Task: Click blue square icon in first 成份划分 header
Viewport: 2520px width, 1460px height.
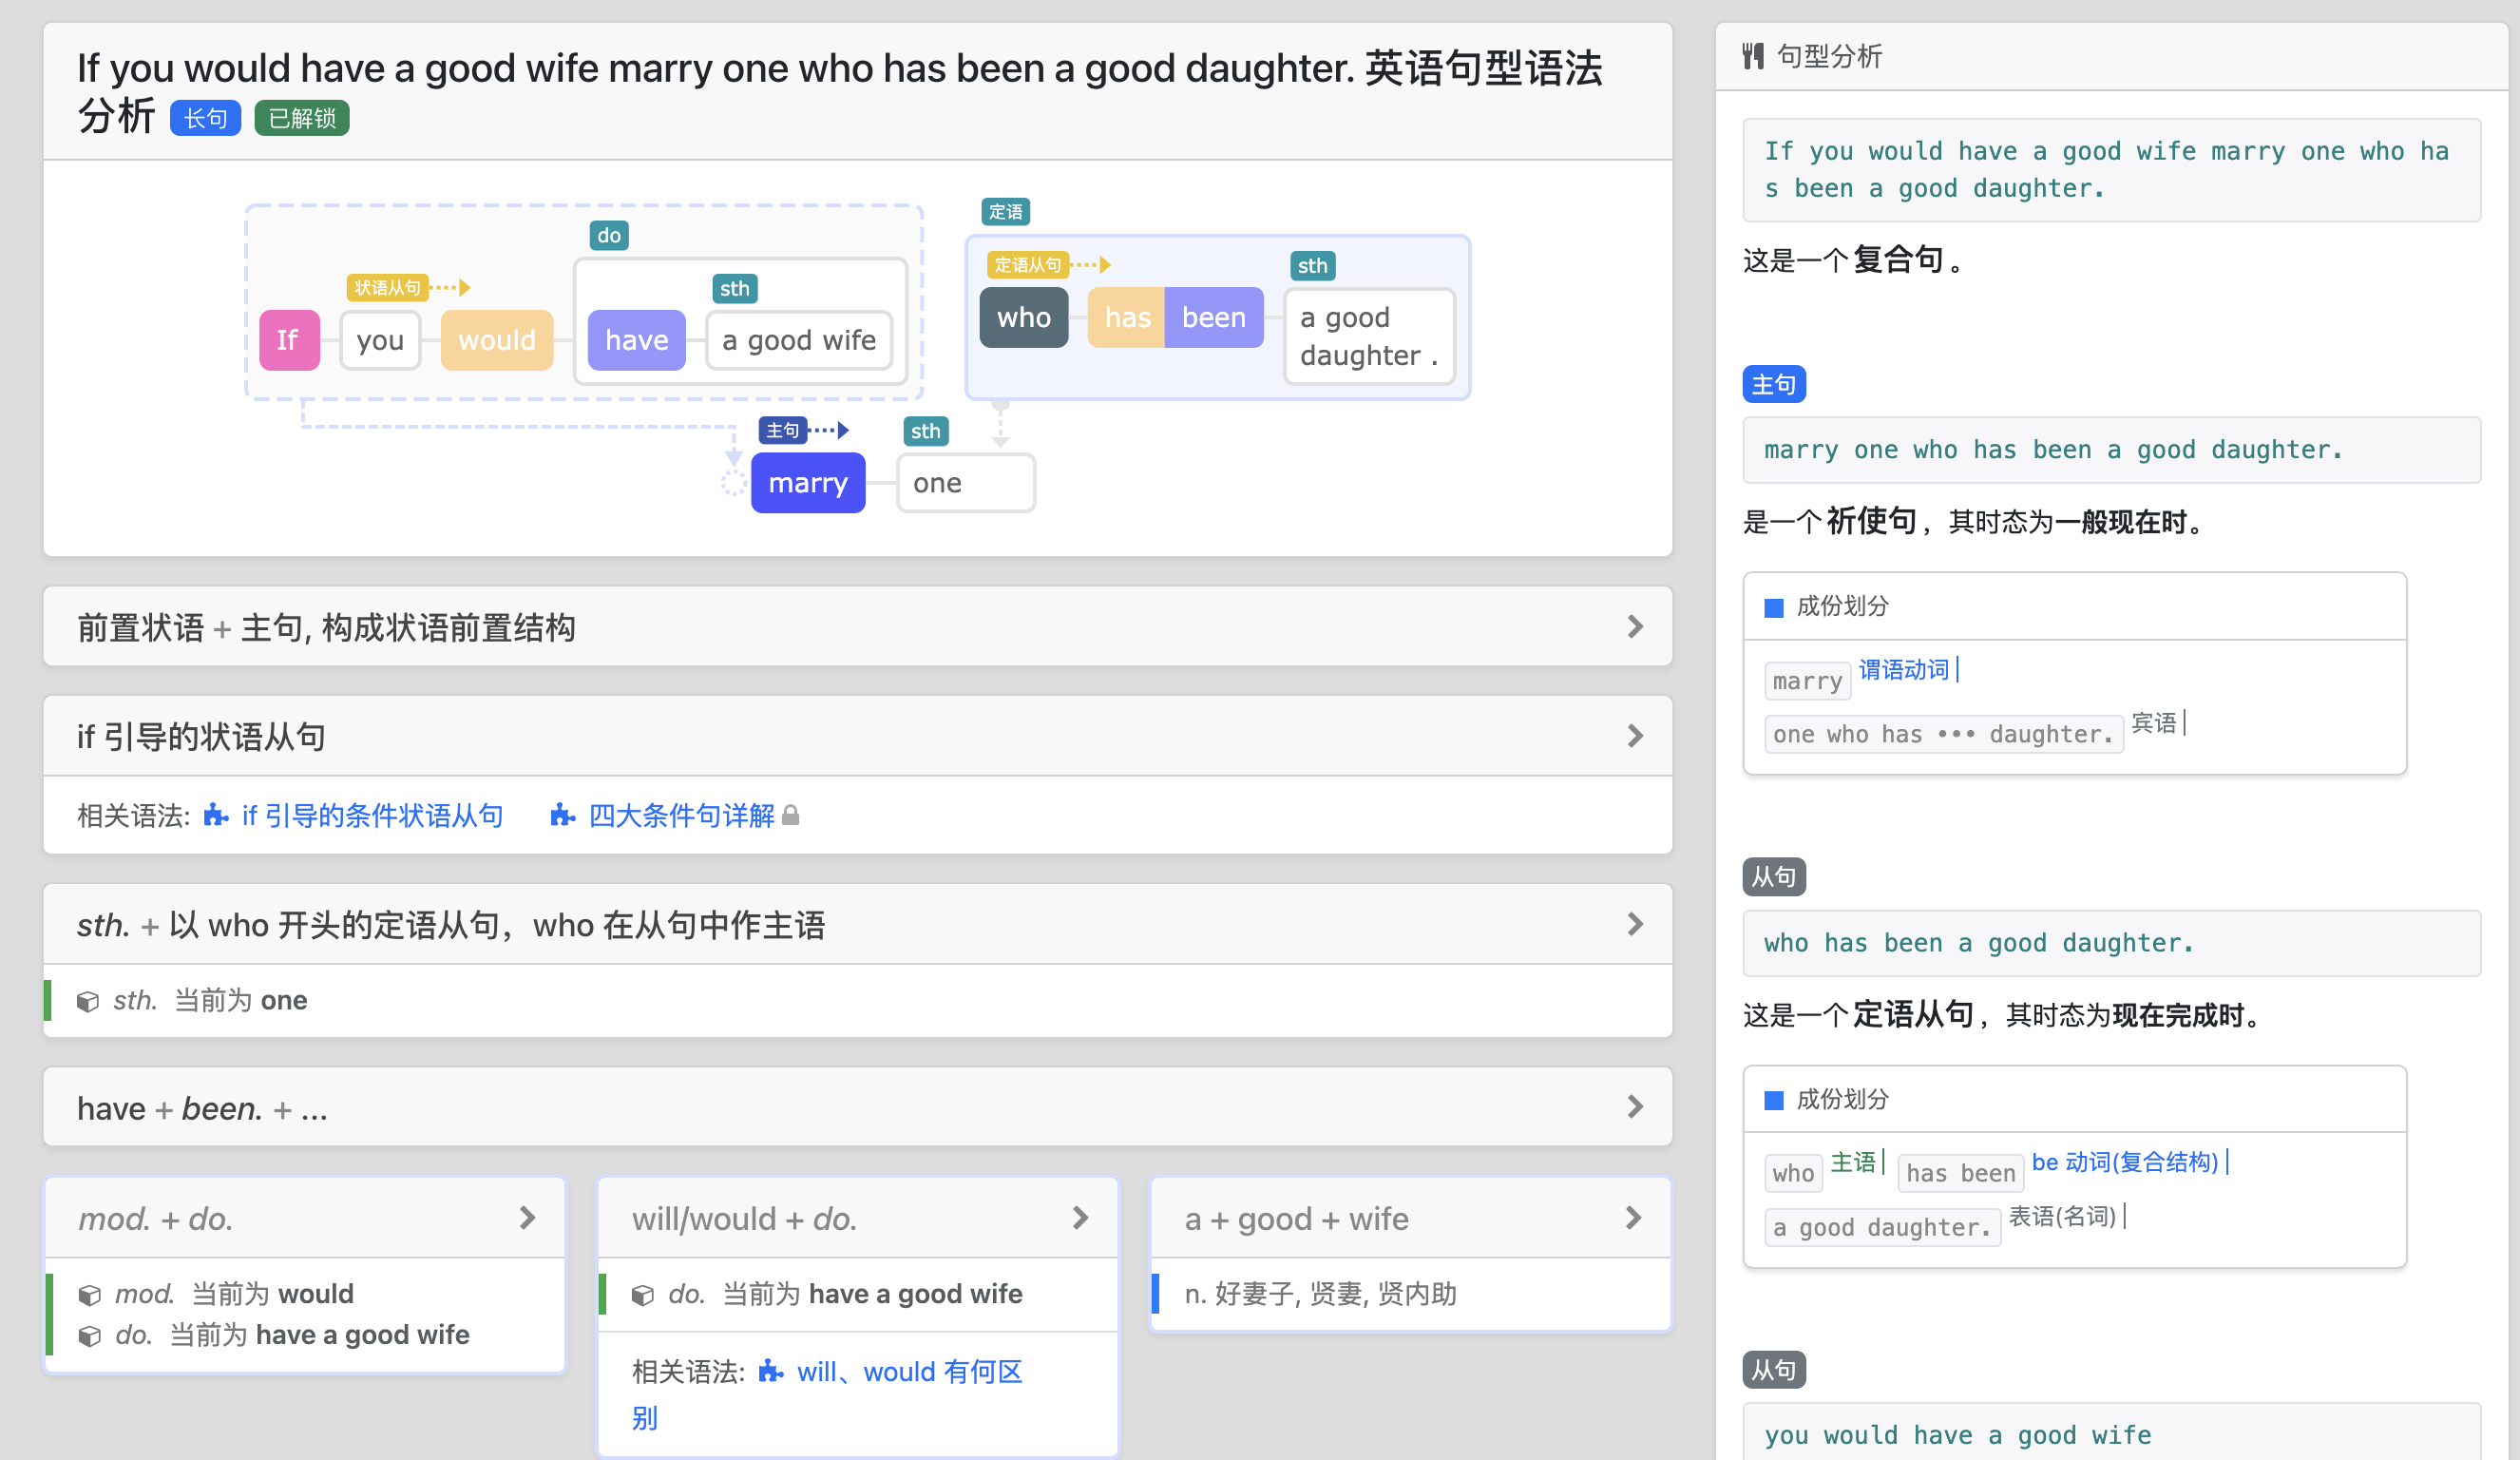Action: click(x=1774, y=607)
